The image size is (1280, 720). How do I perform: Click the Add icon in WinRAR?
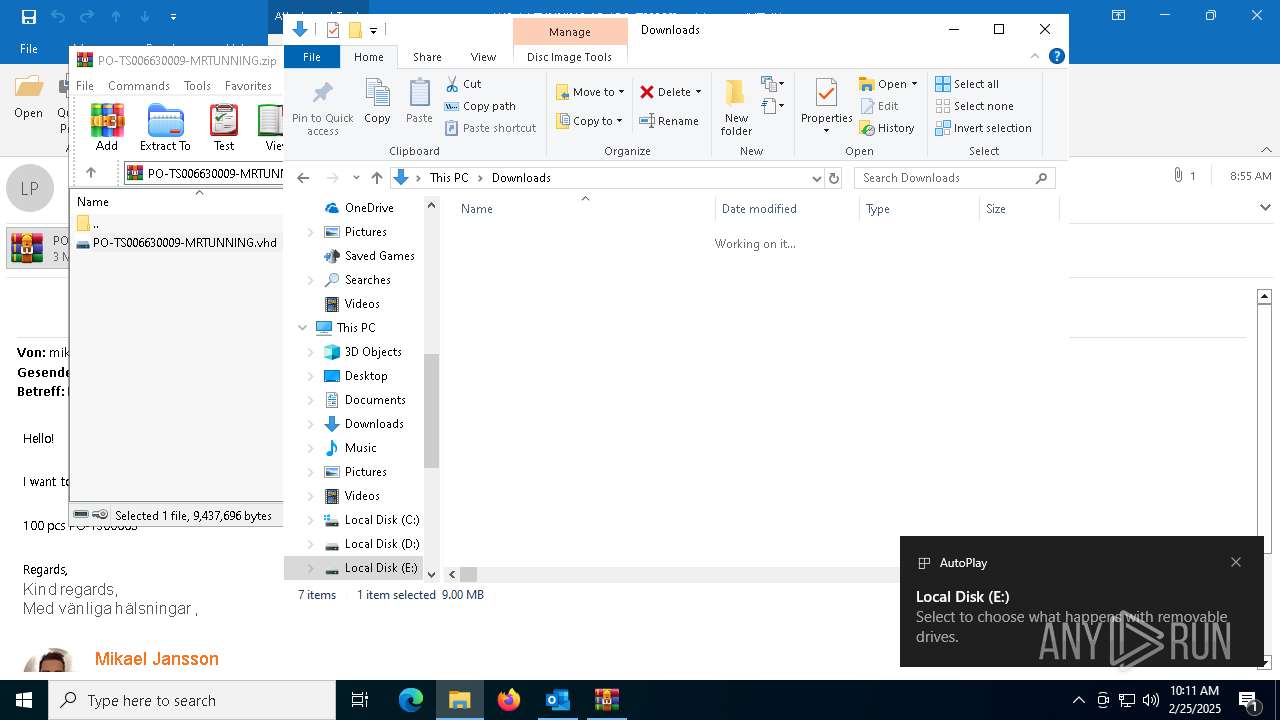point(107,127)
